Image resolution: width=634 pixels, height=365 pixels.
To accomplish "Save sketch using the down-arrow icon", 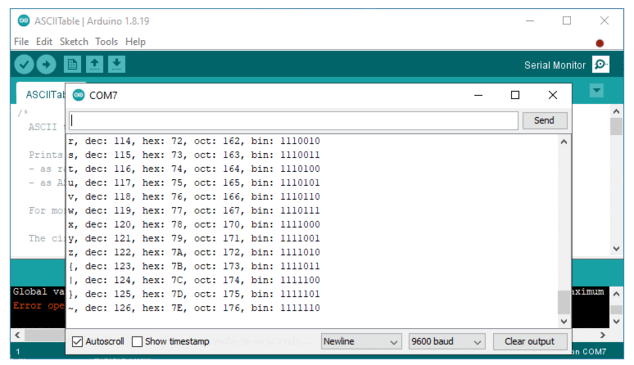I will 116,64.
